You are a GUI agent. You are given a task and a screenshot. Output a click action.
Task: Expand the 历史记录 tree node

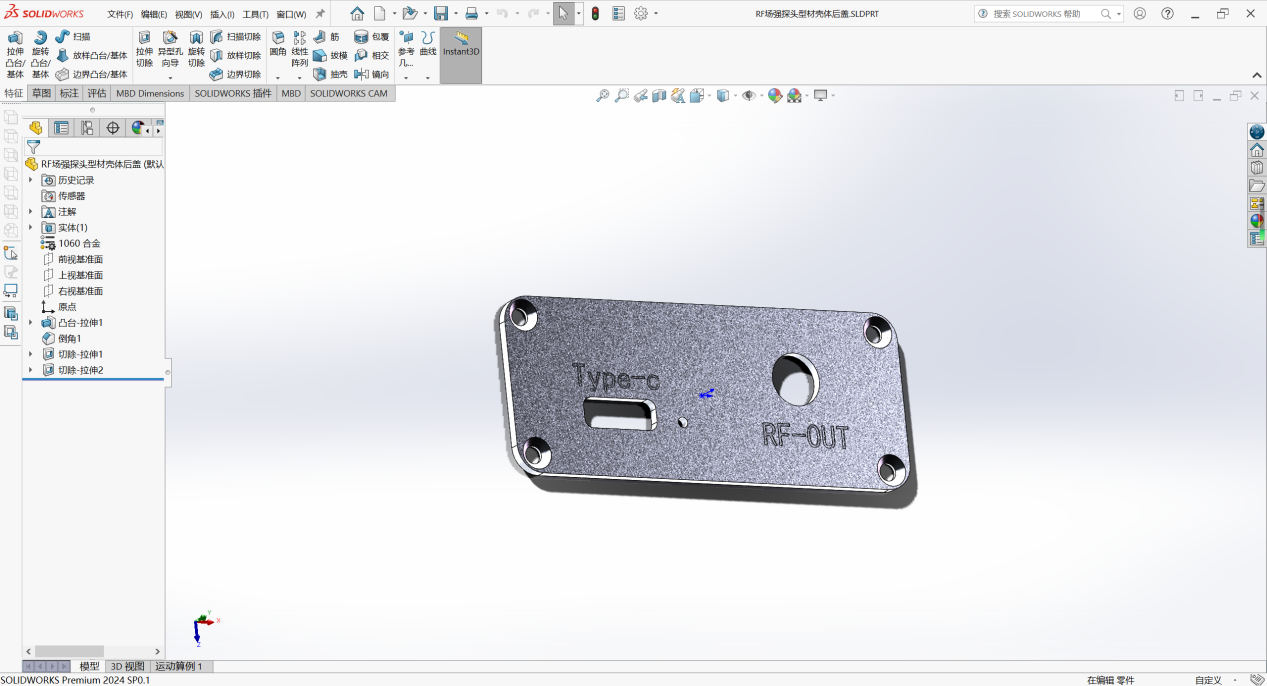point(30,180)
